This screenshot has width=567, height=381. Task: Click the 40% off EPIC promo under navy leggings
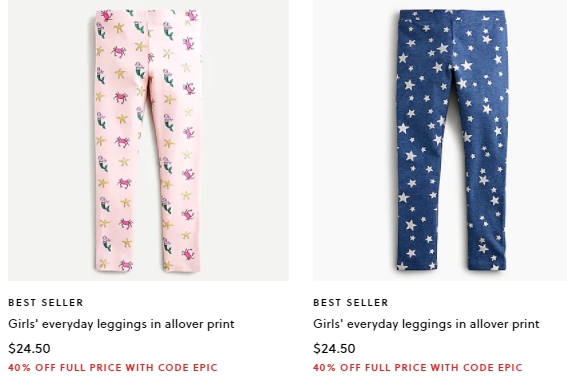click(x=418, y=368)
